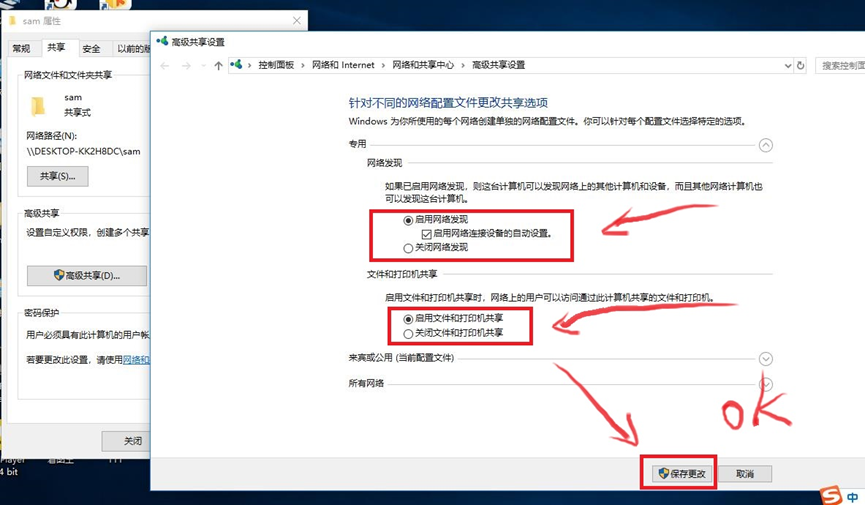Click the Sogou input method icon
This screenshot has width=865, height=505.
coord(831,495)
